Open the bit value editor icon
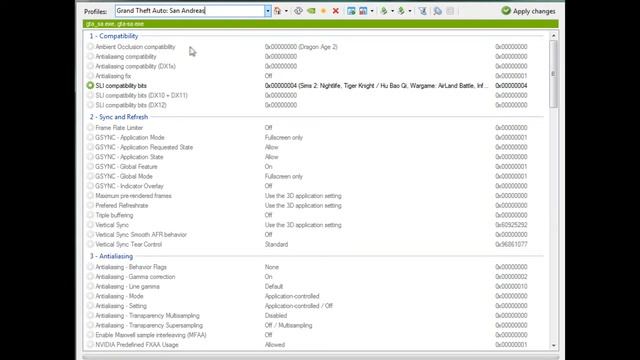Screen dimensions: 640x360 438,11
